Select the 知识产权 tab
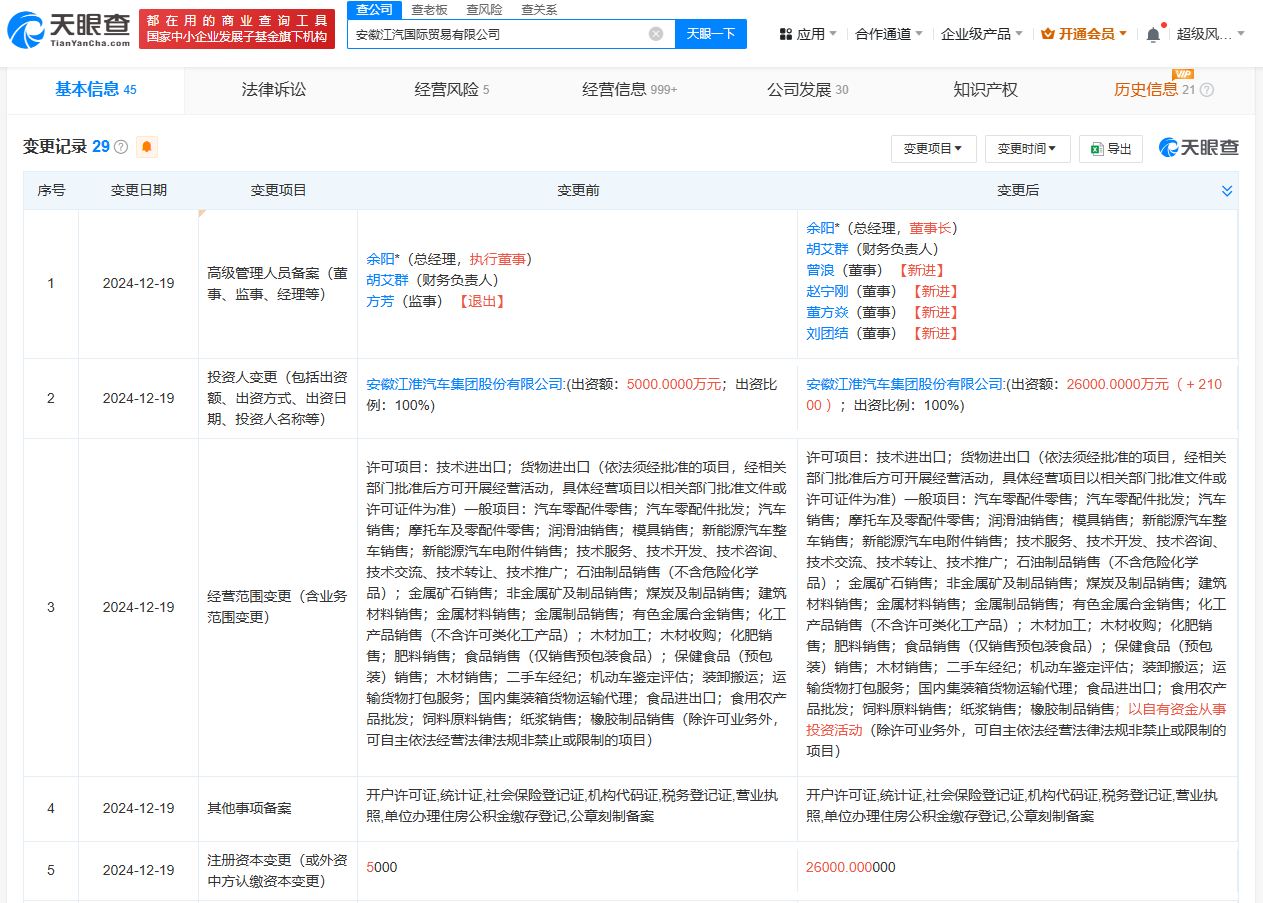 click(985, 90)
